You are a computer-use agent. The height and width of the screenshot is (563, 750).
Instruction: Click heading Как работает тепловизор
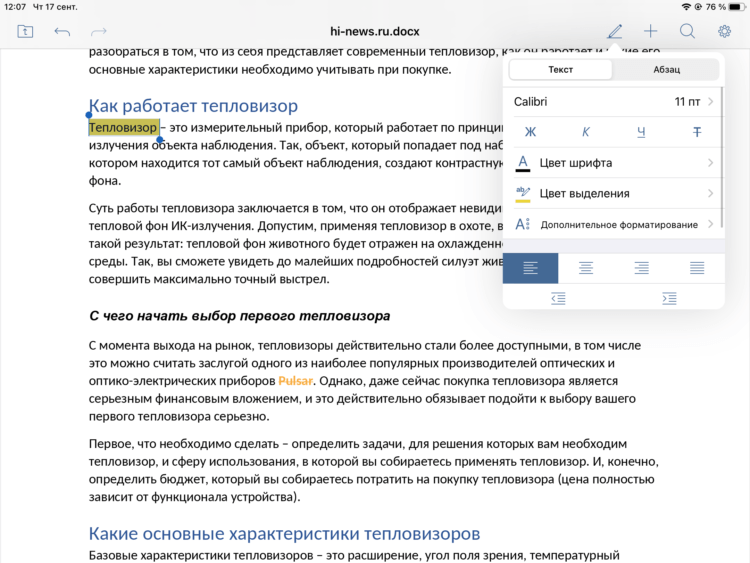tap(193, 106)
